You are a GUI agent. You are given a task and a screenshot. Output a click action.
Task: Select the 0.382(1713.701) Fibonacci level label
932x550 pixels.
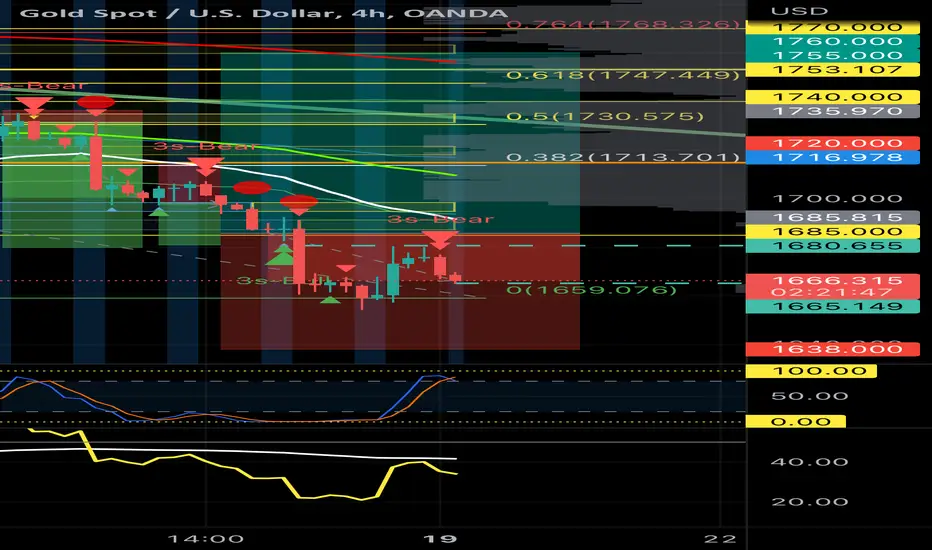[623, 157]
